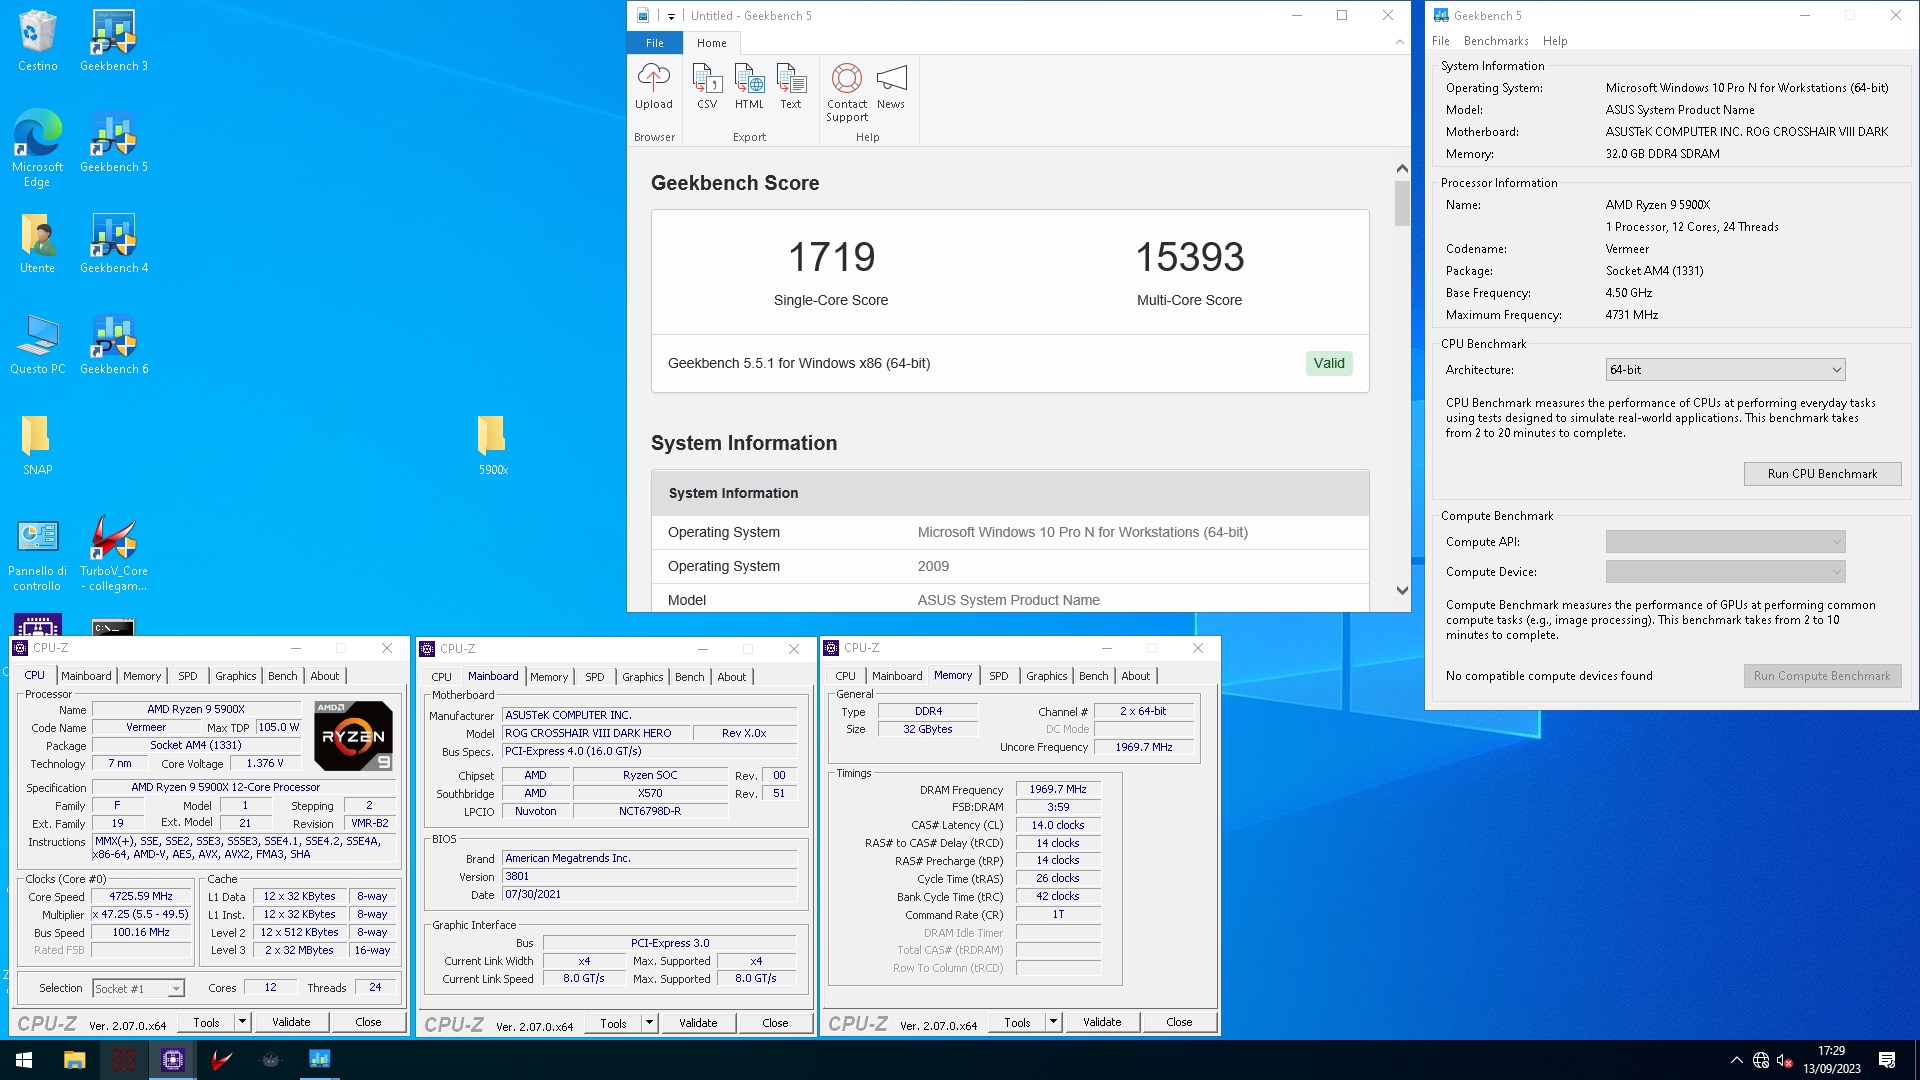Switch to CPU-Z in the taskbar
This screenshot has width=1920, height=1080.
pos(172,1060)
